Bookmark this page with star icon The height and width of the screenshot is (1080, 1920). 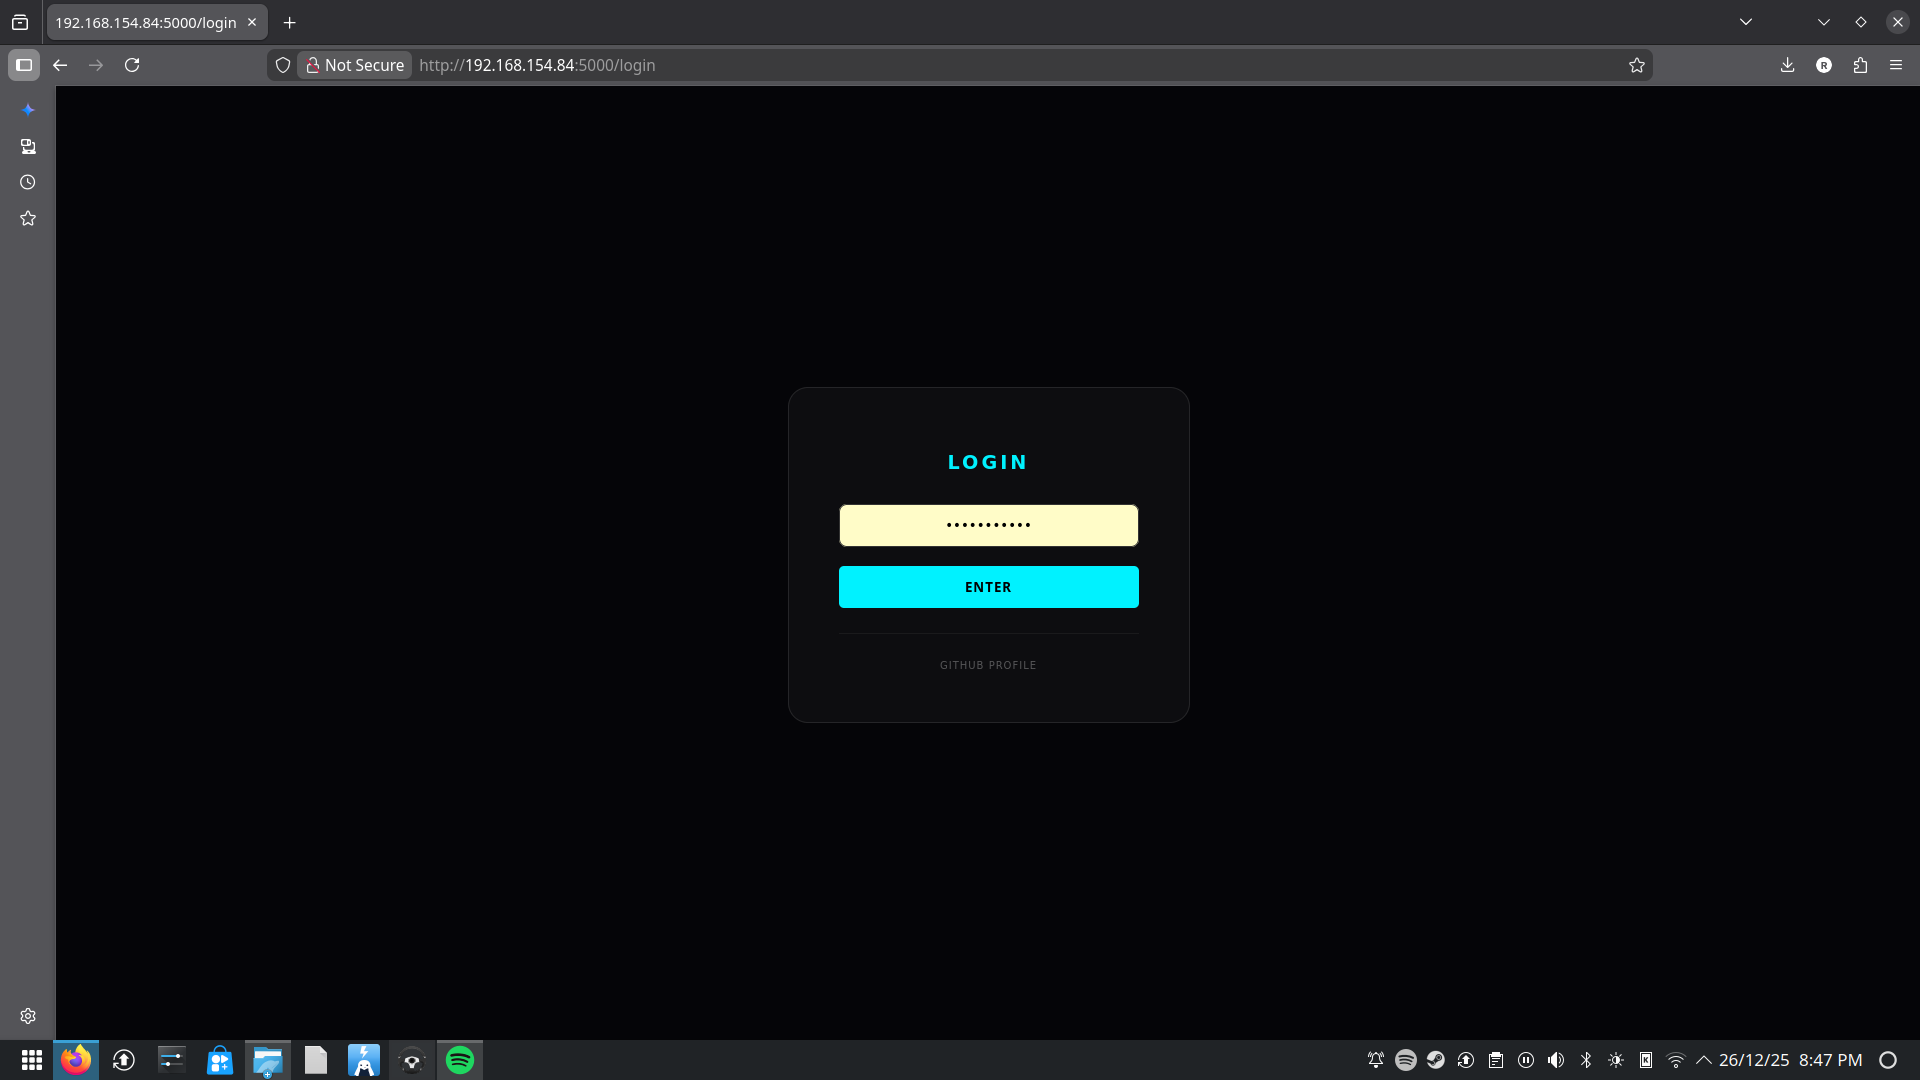[x=1637, y=65]
